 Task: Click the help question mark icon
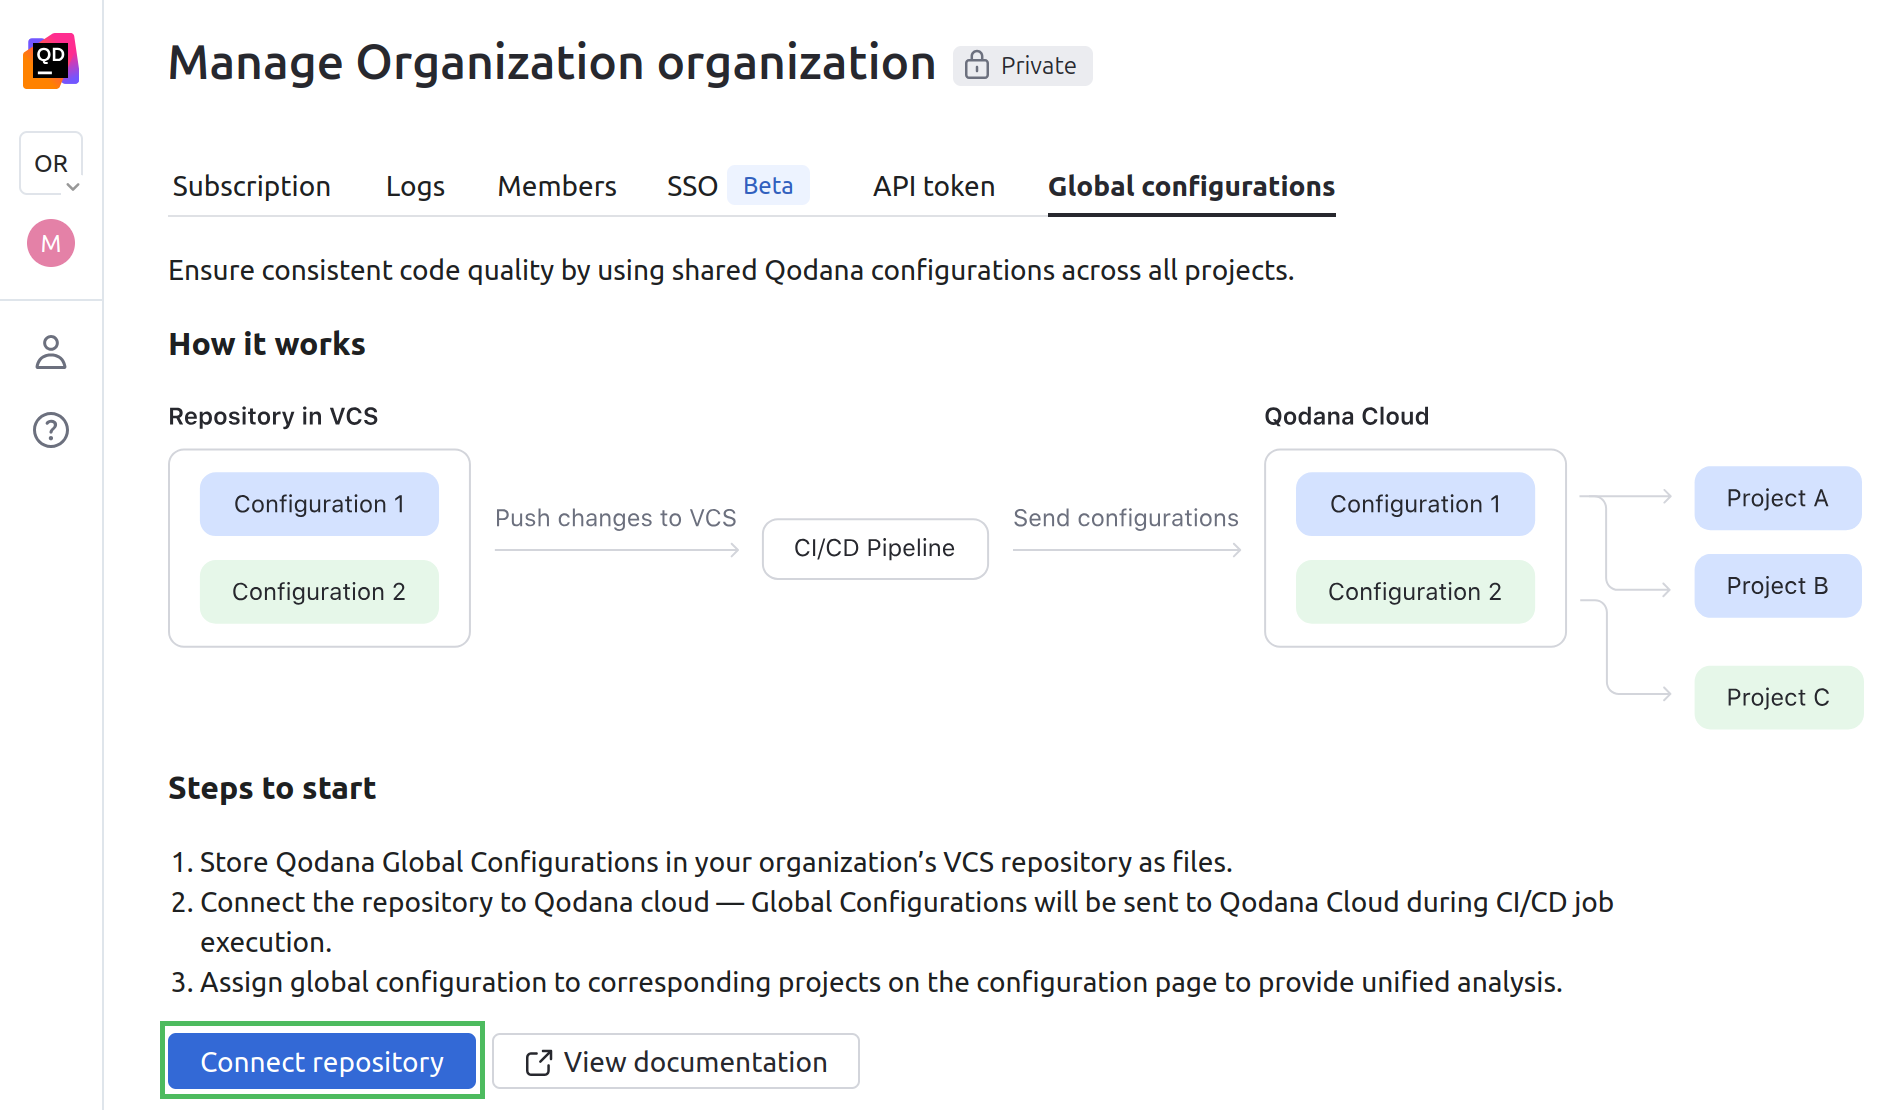(x=50, y=430)
